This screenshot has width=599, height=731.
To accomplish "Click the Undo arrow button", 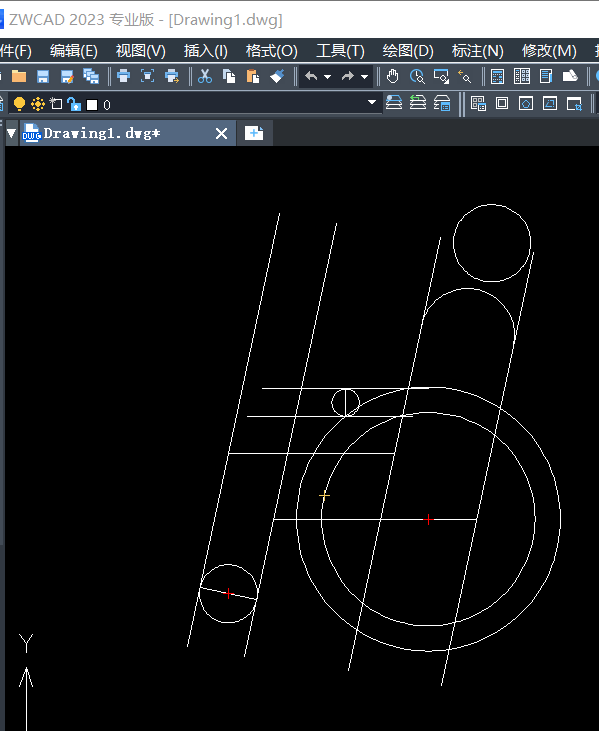I will coord(311,76).
